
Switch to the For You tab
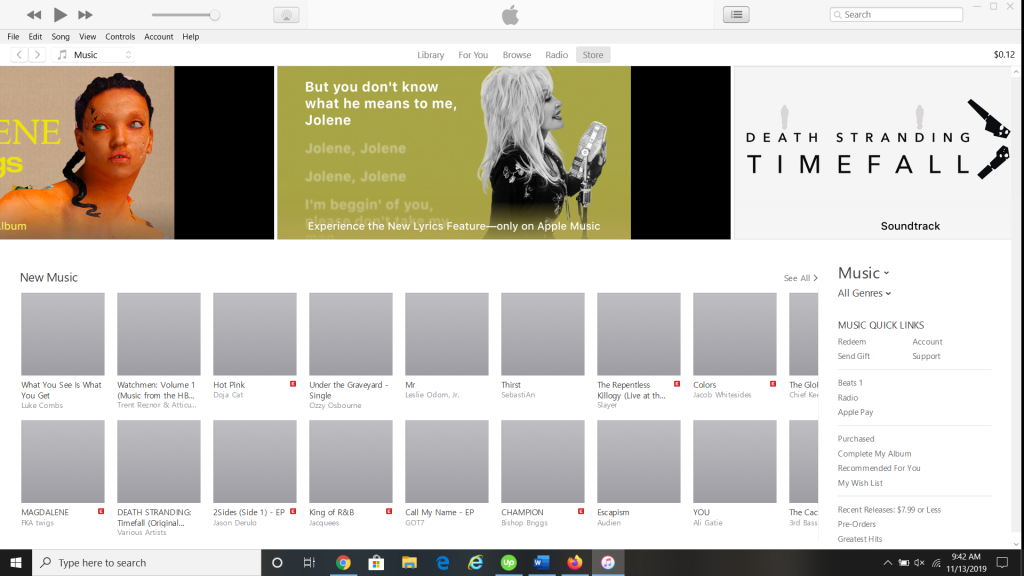coord(473,55)
